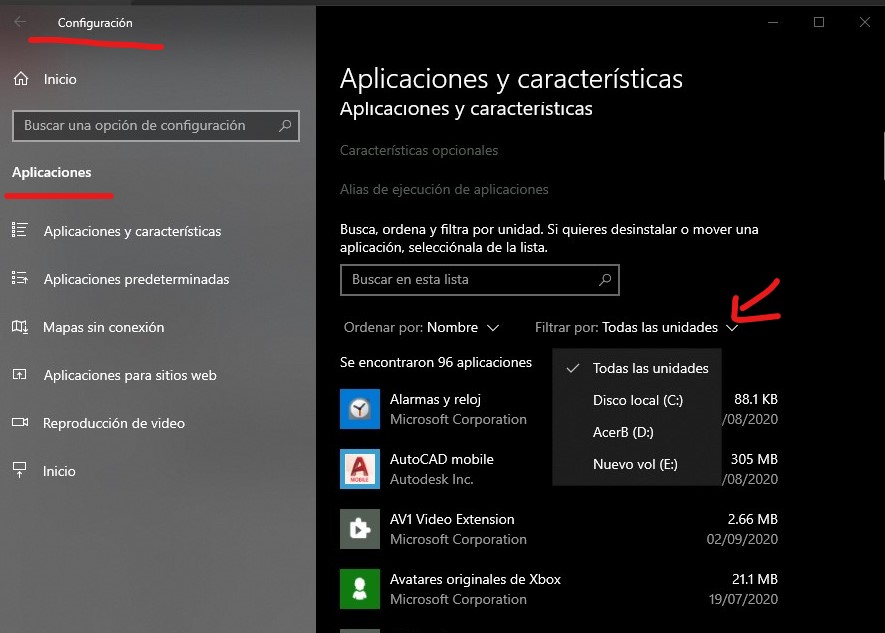This screenshot has width=885, height=633.
Task: Click the 88.1 KB size value
Action: (756, 399)
